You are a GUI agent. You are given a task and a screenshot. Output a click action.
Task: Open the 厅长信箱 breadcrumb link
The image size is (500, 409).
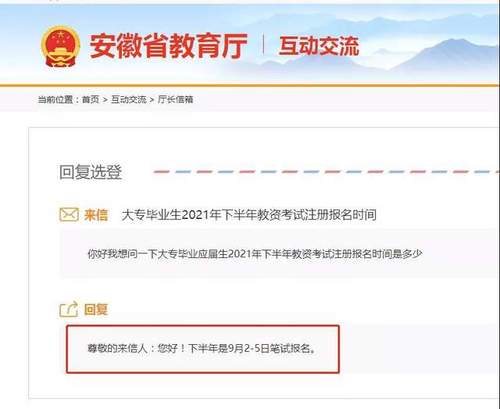pos(175,99)
